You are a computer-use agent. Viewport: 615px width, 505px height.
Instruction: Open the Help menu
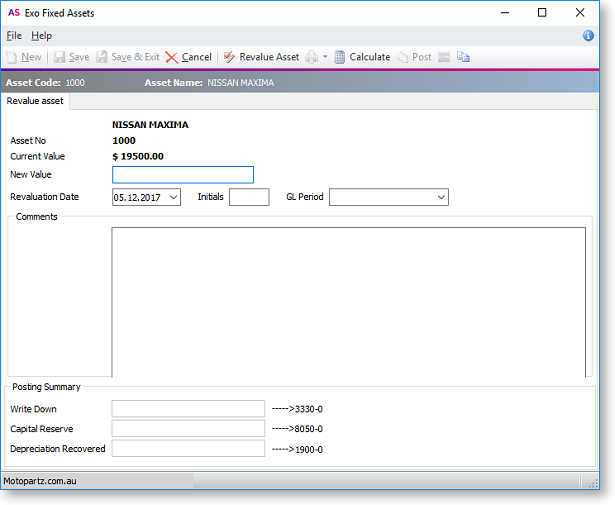[x=42, y=35]
